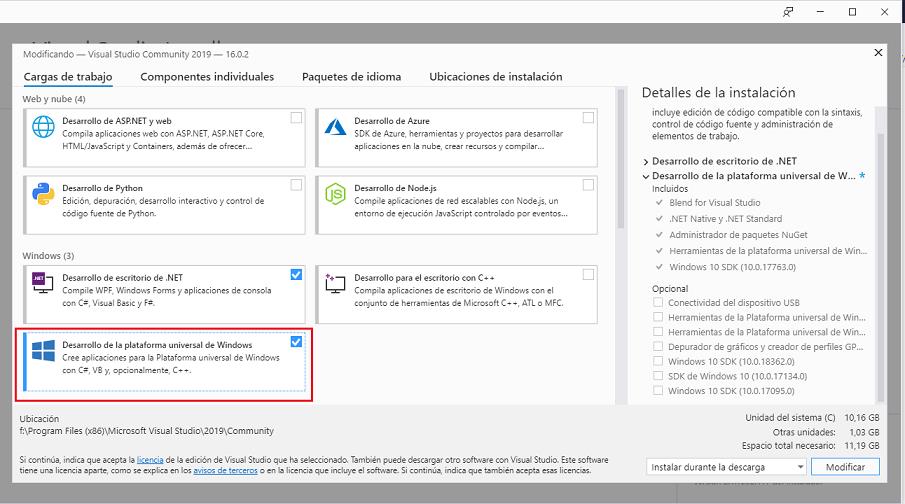Click included Windows 10 SDK (10.0.17763.0) item
The width and height of the screenshot is (905, 504).
click(x=732, y=267)
